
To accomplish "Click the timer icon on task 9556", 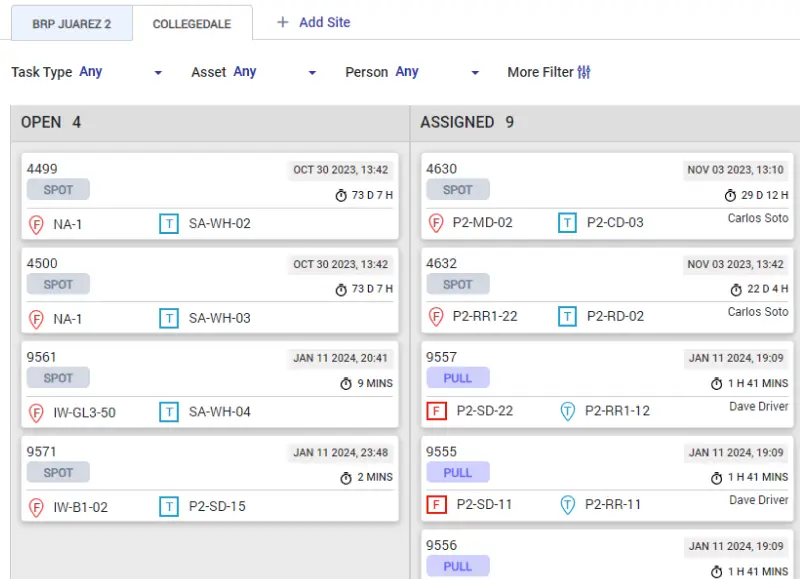I will (716, 571).
